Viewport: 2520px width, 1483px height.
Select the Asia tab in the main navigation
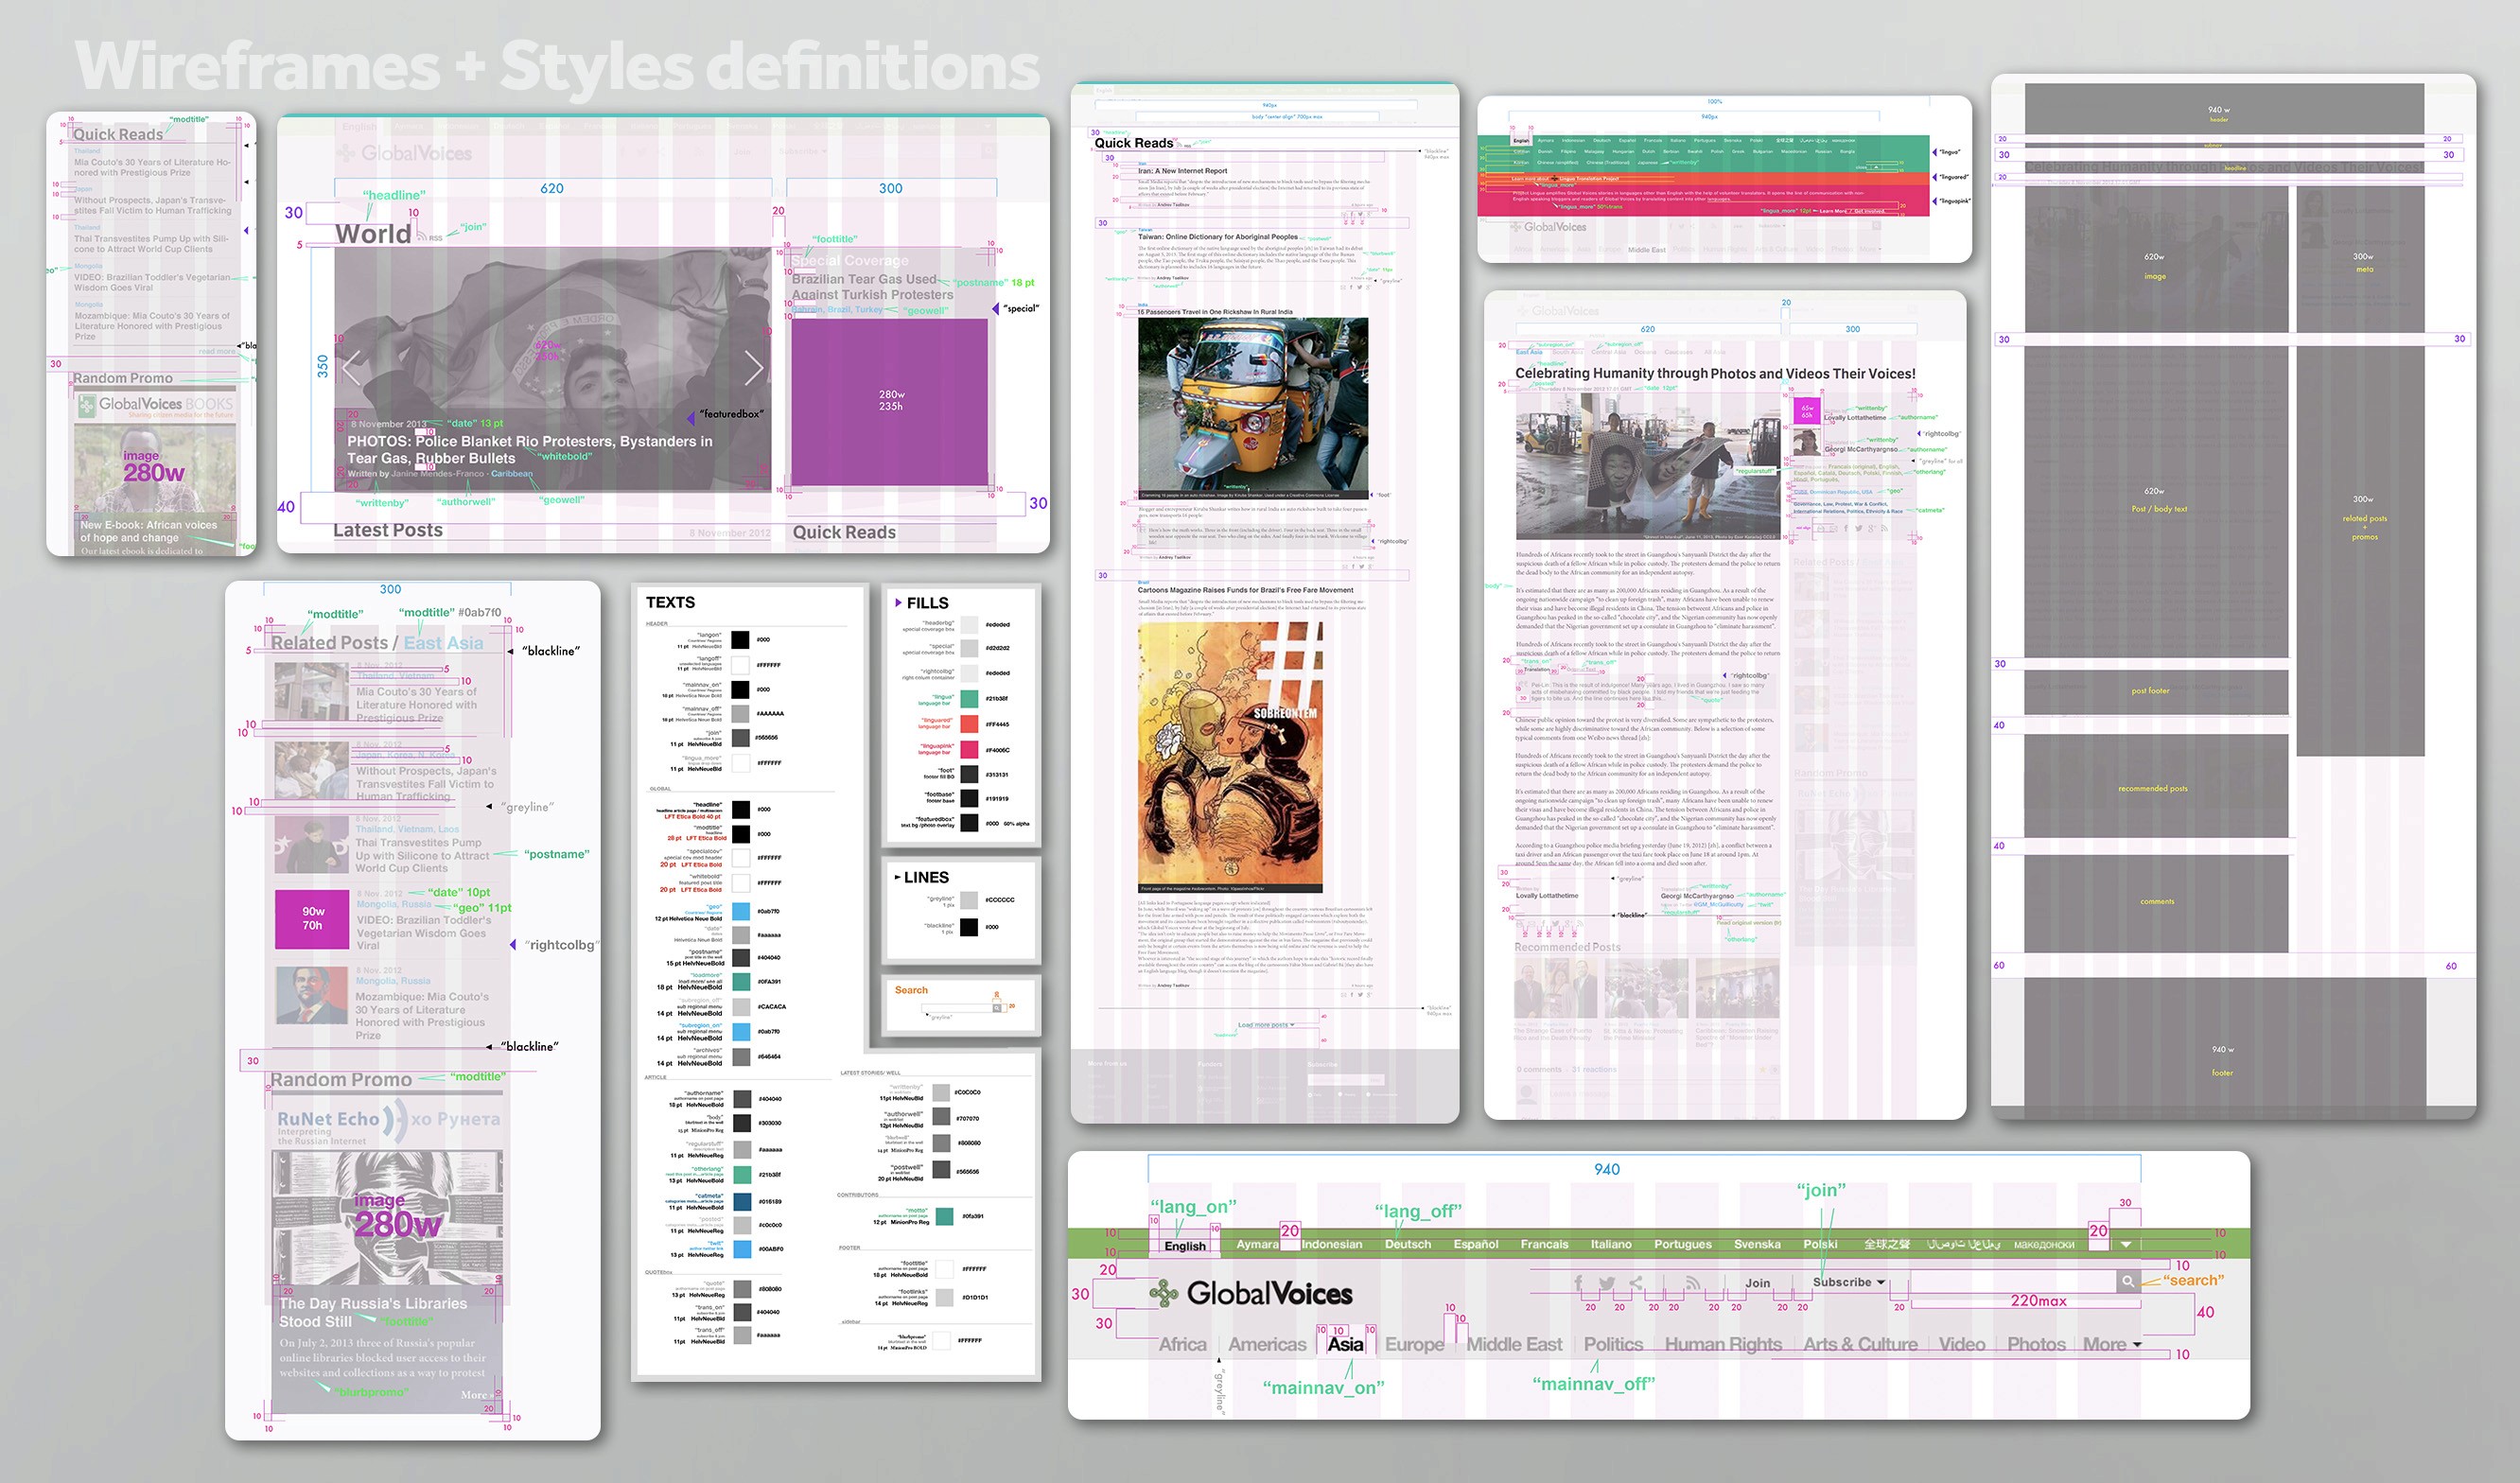(x=1345, y=1344)
